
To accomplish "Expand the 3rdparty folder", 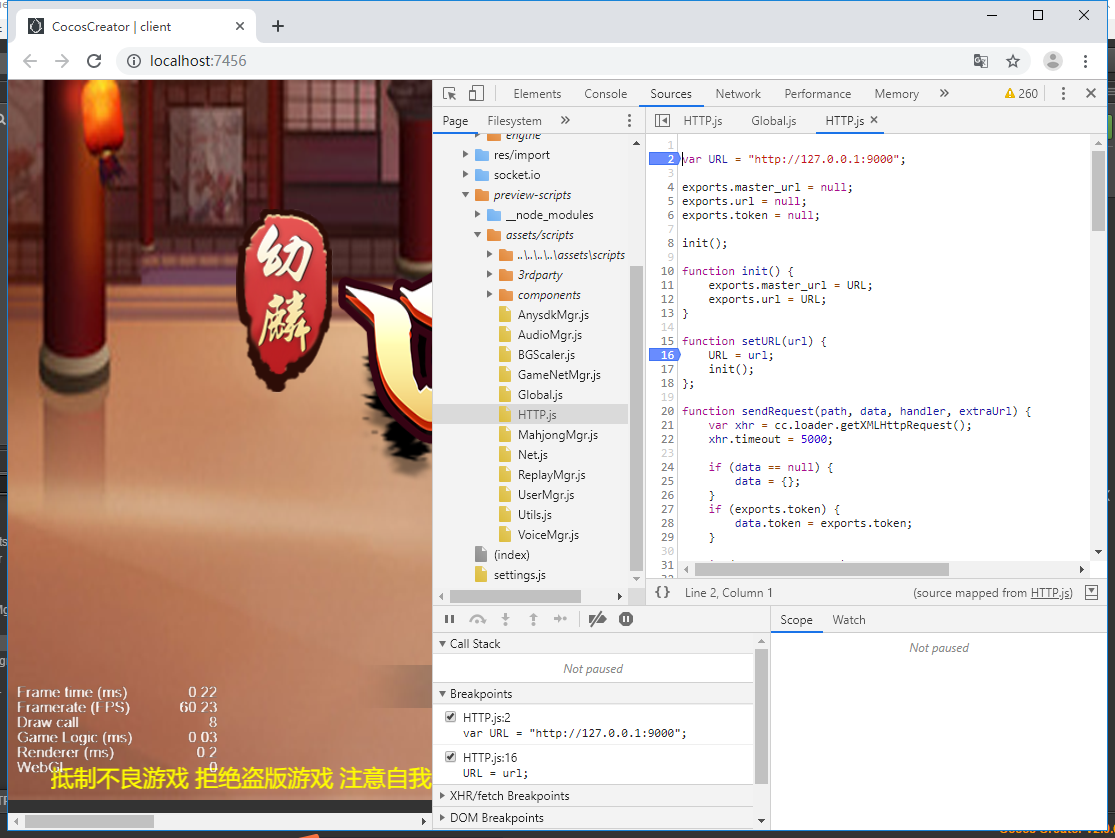I will click(x=490, y=274).
